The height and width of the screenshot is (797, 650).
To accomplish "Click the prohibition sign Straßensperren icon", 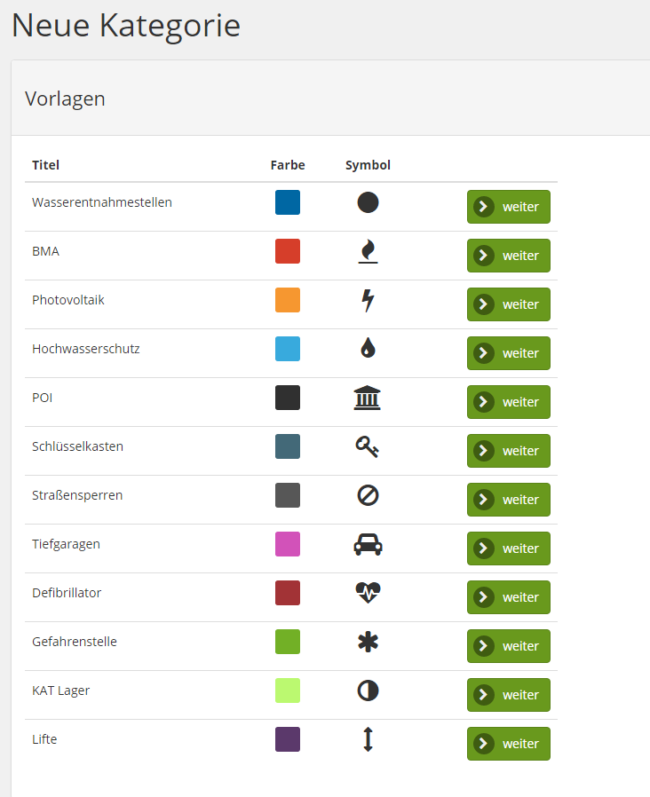I will point(368,496).
